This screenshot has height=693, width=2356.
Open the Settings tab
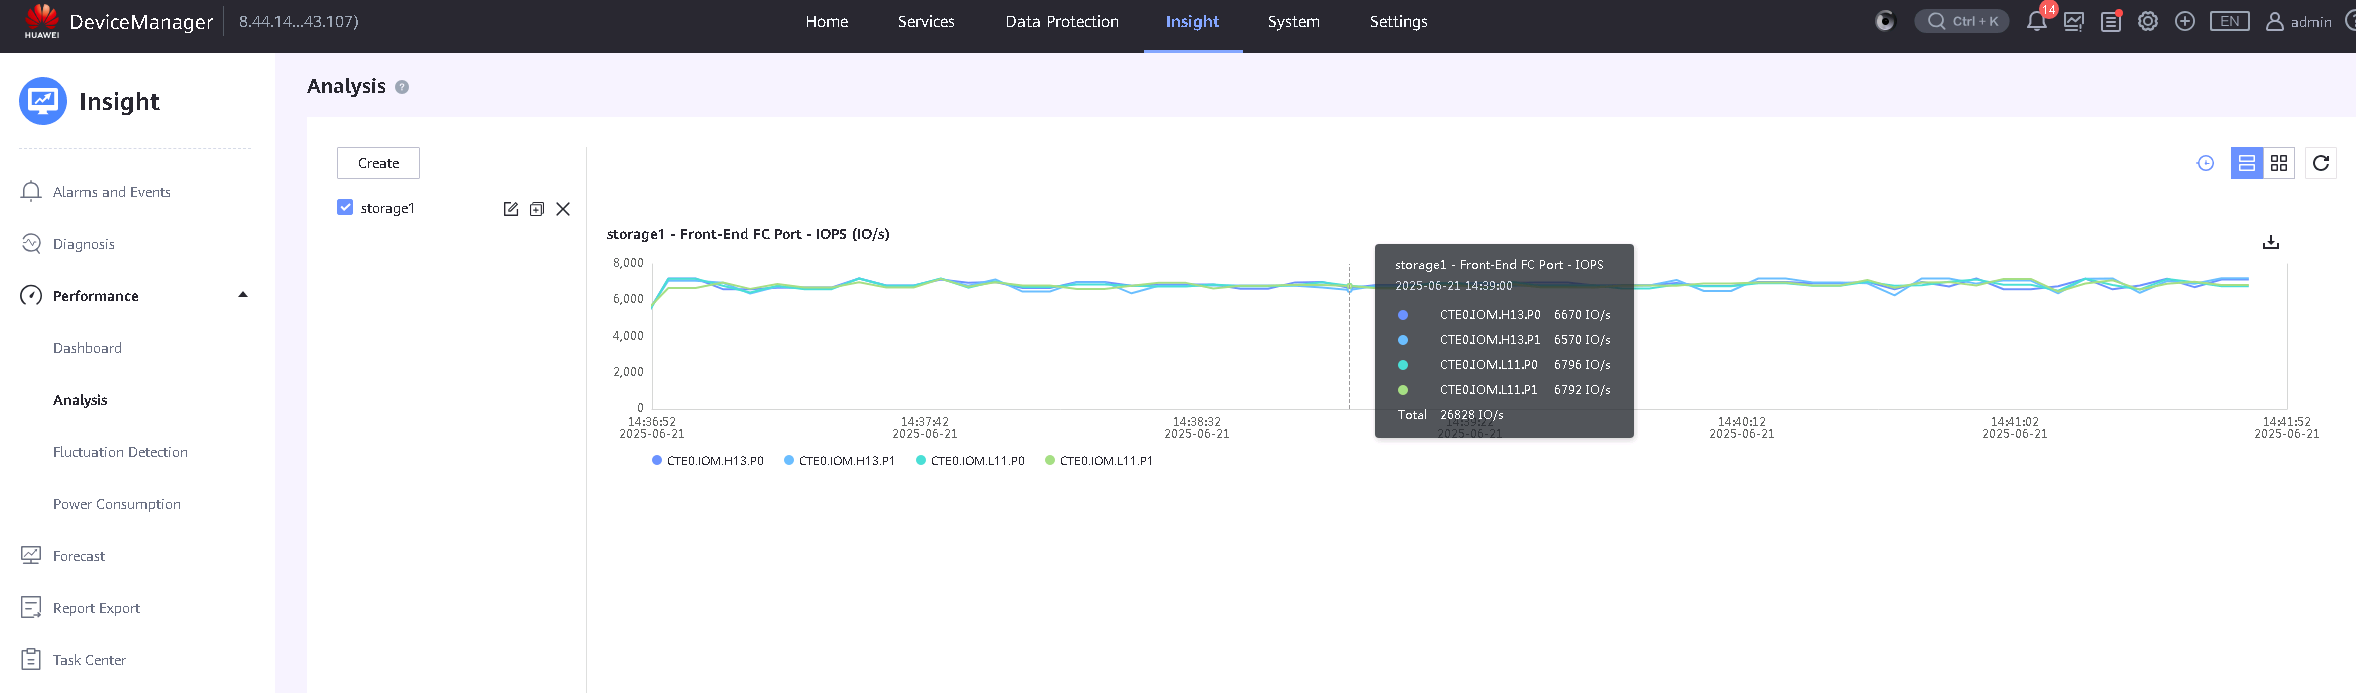[1398, 21]
